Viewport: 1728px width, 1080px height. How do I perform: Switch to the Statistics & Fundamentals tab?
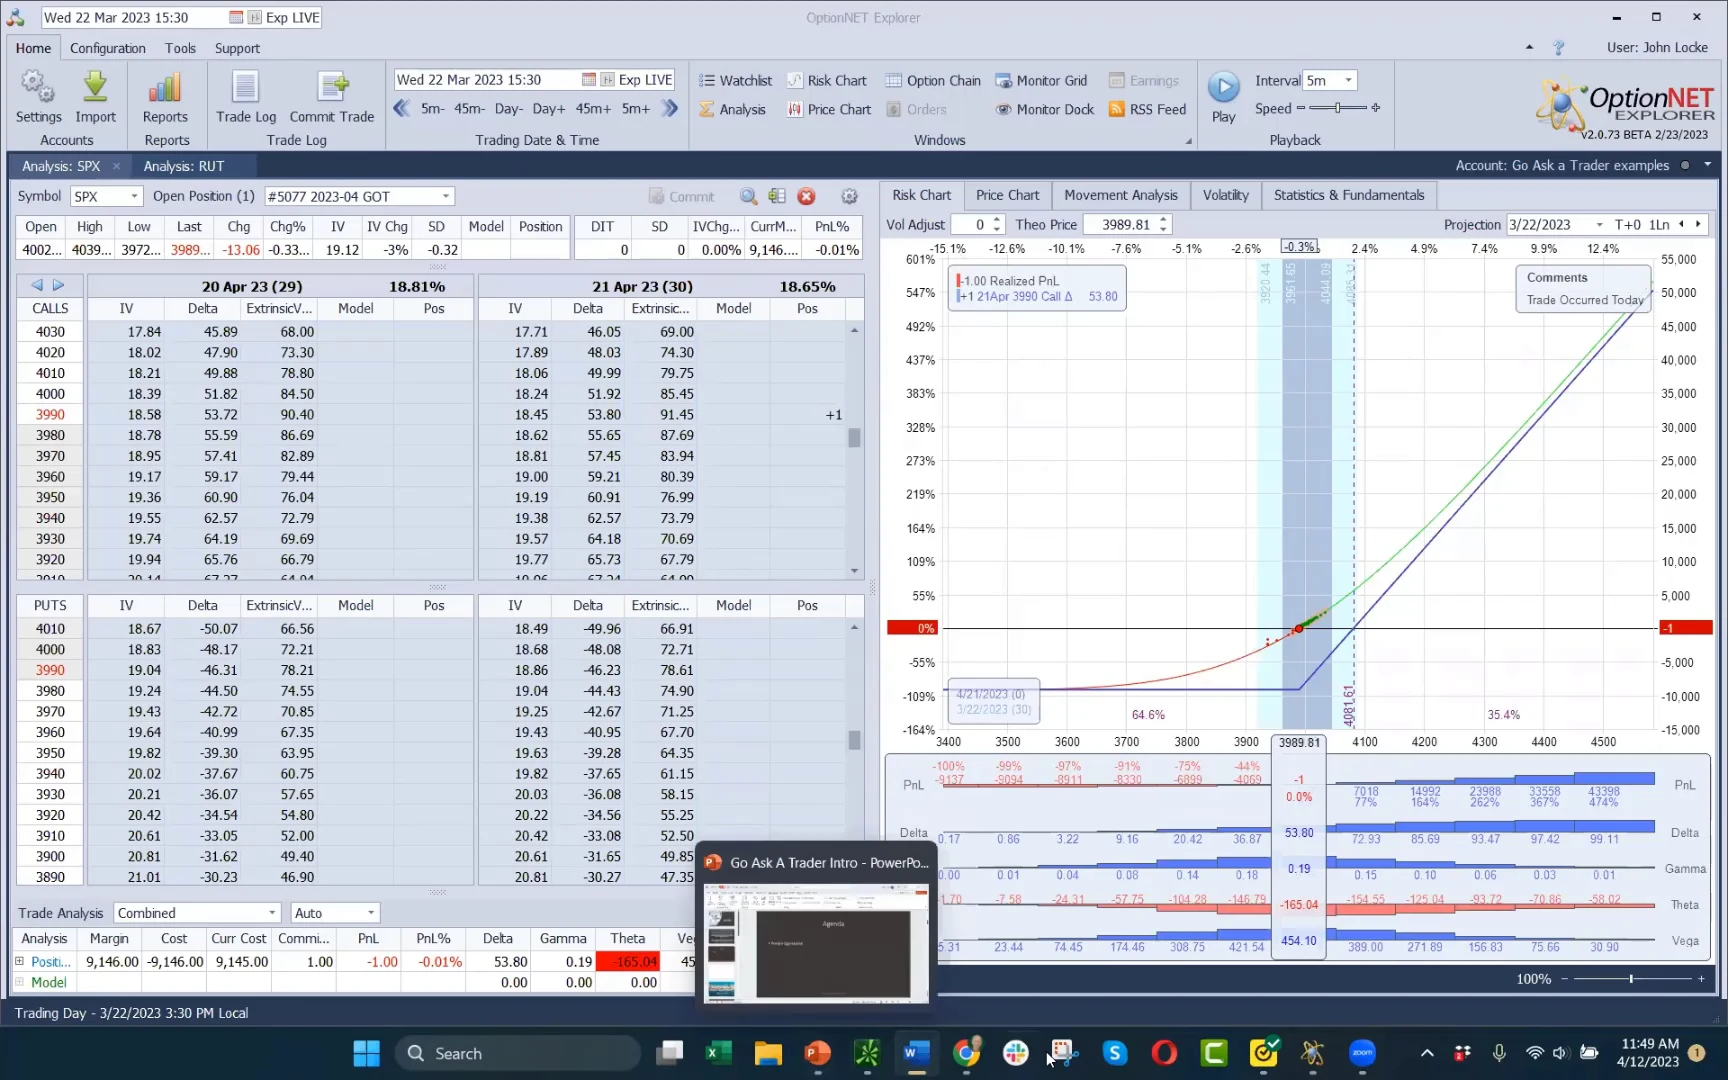pos(1348,195)
